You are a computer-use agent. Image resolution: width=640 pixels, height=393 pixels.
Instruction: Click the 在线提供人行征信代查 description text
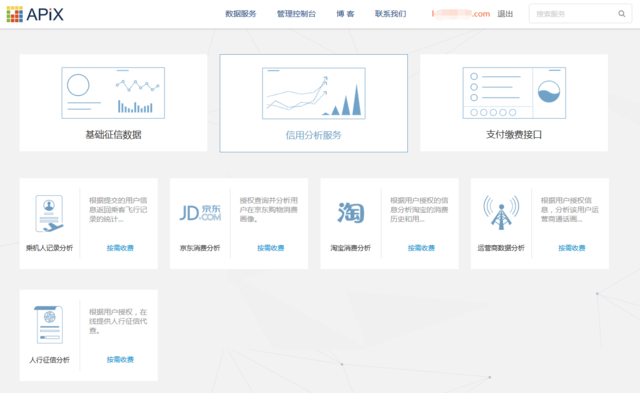coord(118,321)
